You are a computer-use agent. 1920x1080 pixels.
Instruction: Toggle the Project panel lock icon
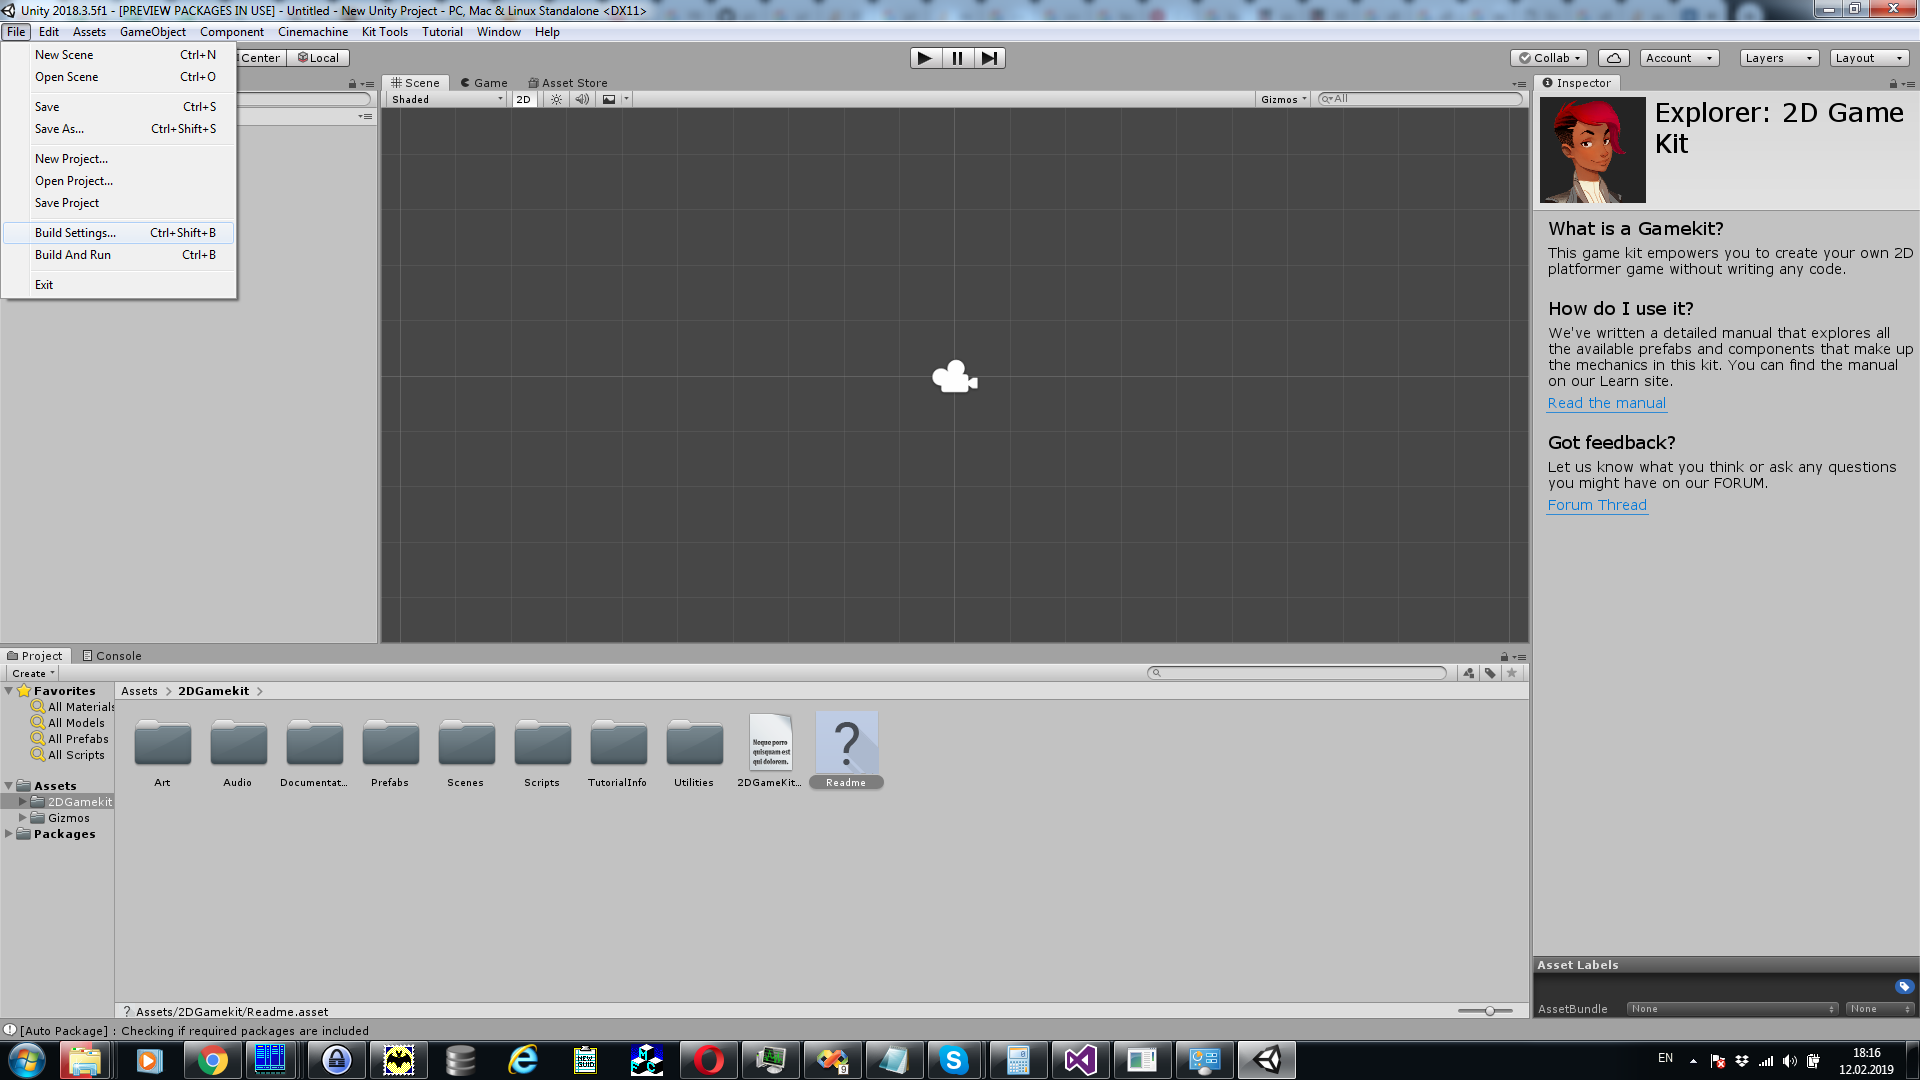(x=1504, y=657)
